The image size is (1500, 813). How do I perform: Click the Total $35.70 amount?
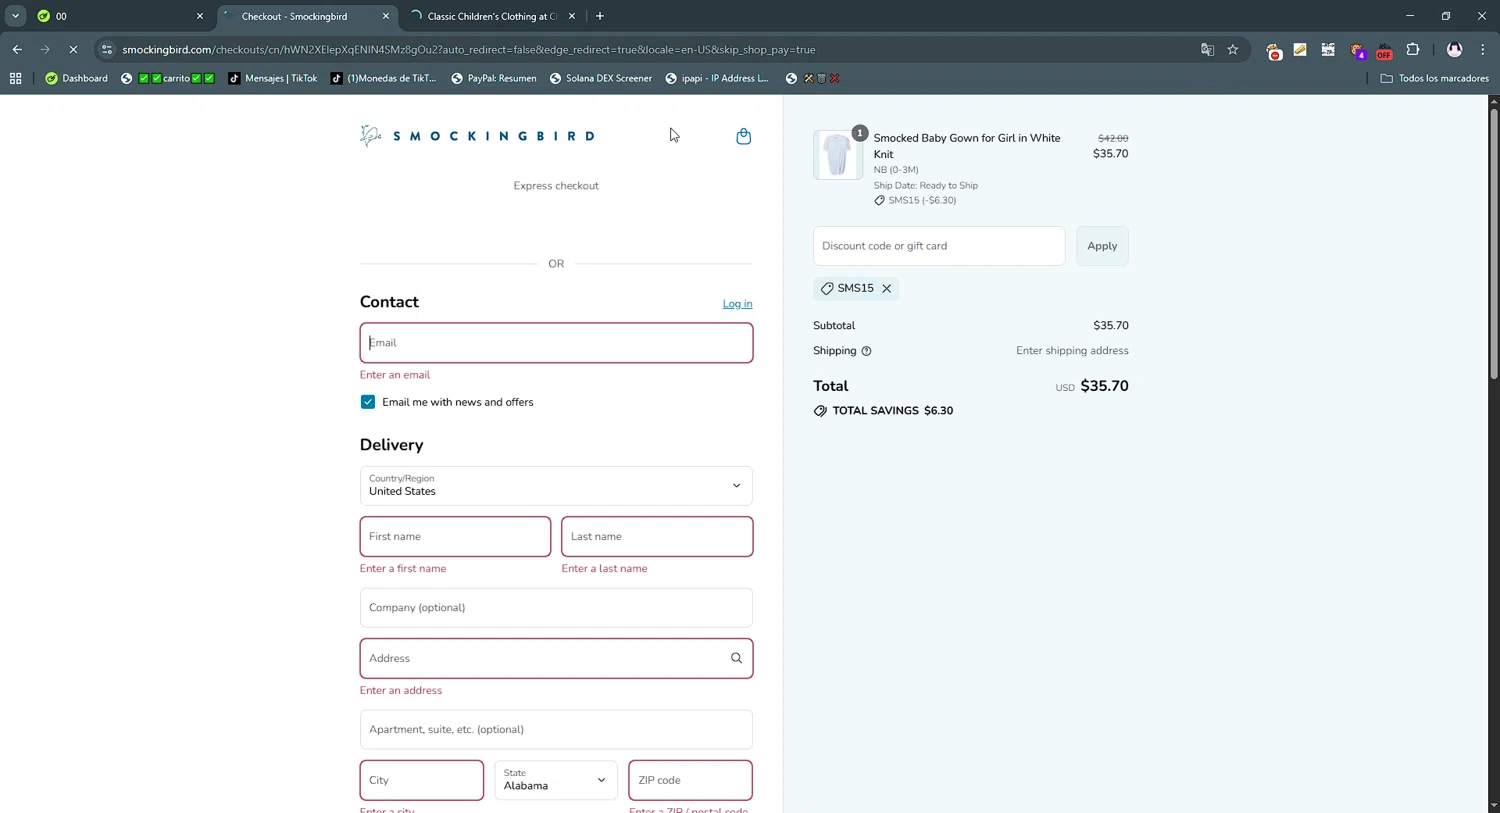click(x=1104, y=386)
